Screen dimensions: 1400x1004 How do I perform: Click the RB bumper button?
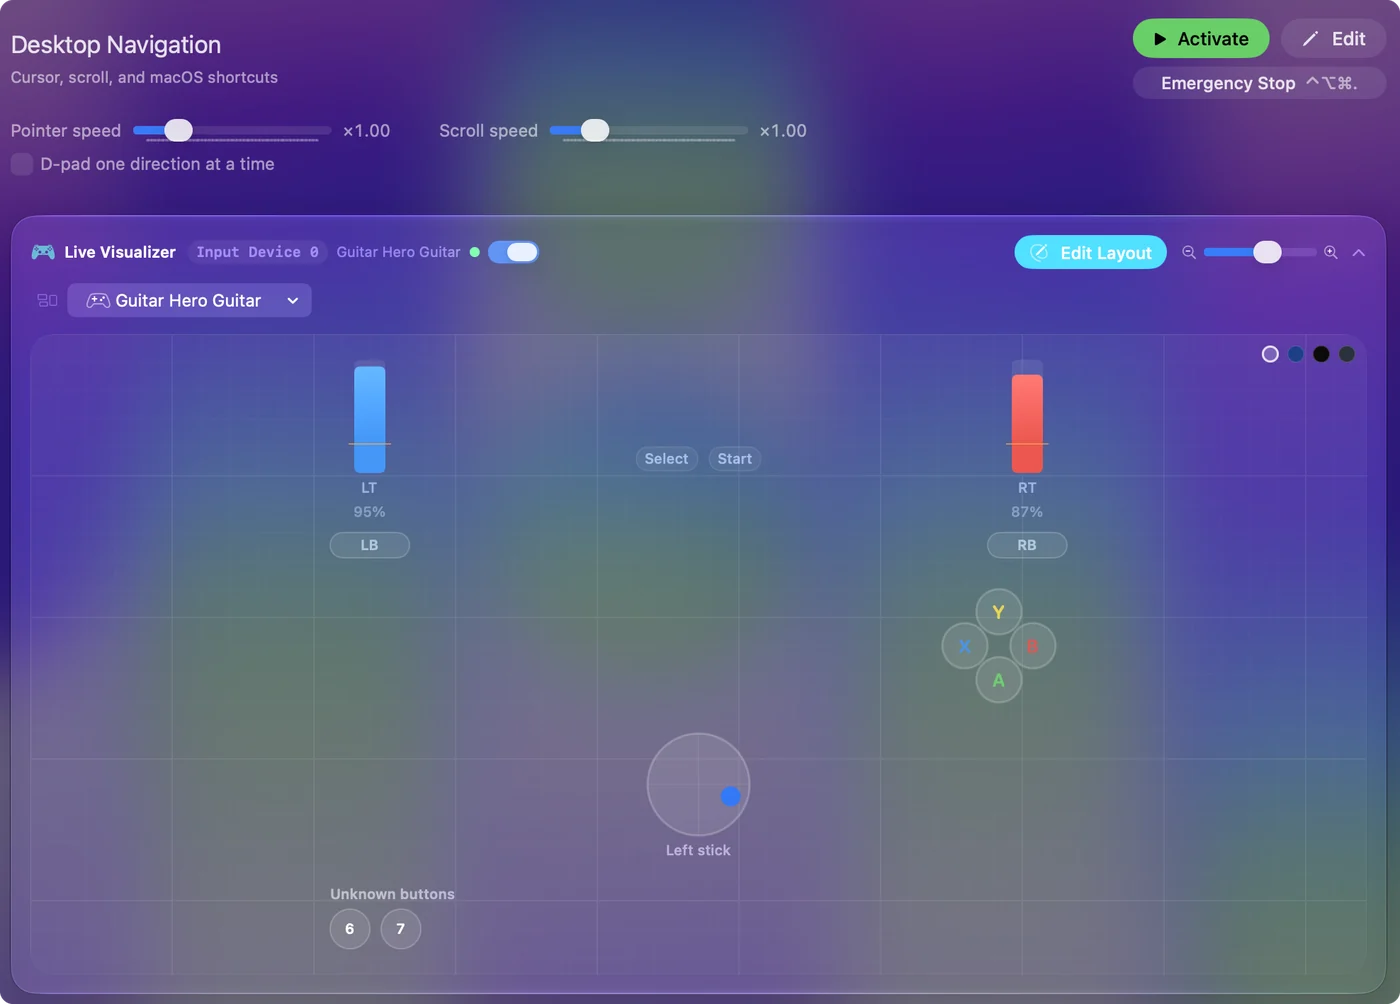[1027, 545]
